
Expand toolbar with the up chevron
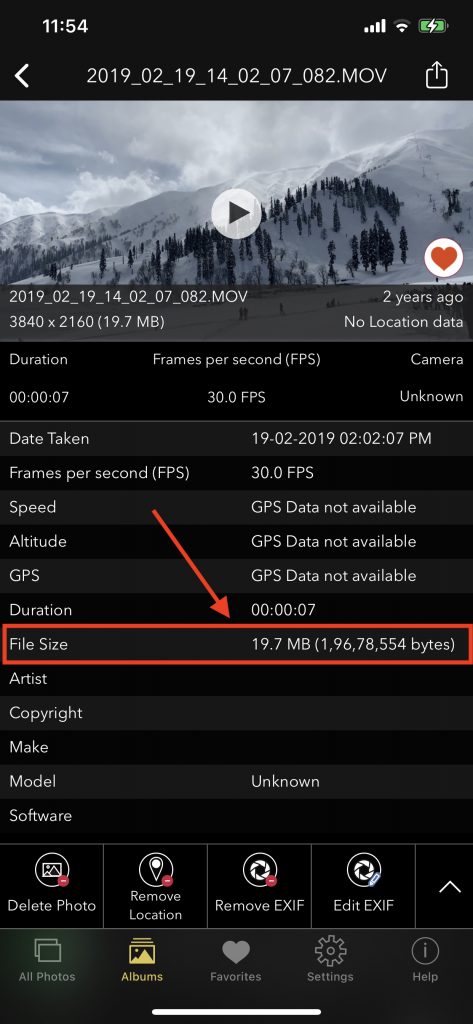pos(449,886)
